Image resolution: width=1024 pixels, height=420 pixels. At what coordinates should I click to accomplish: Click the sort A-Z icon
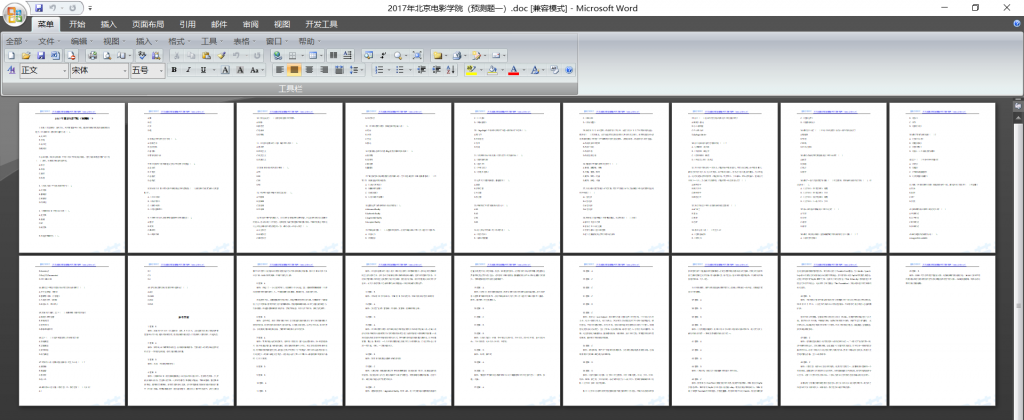[x=450, y=70]
